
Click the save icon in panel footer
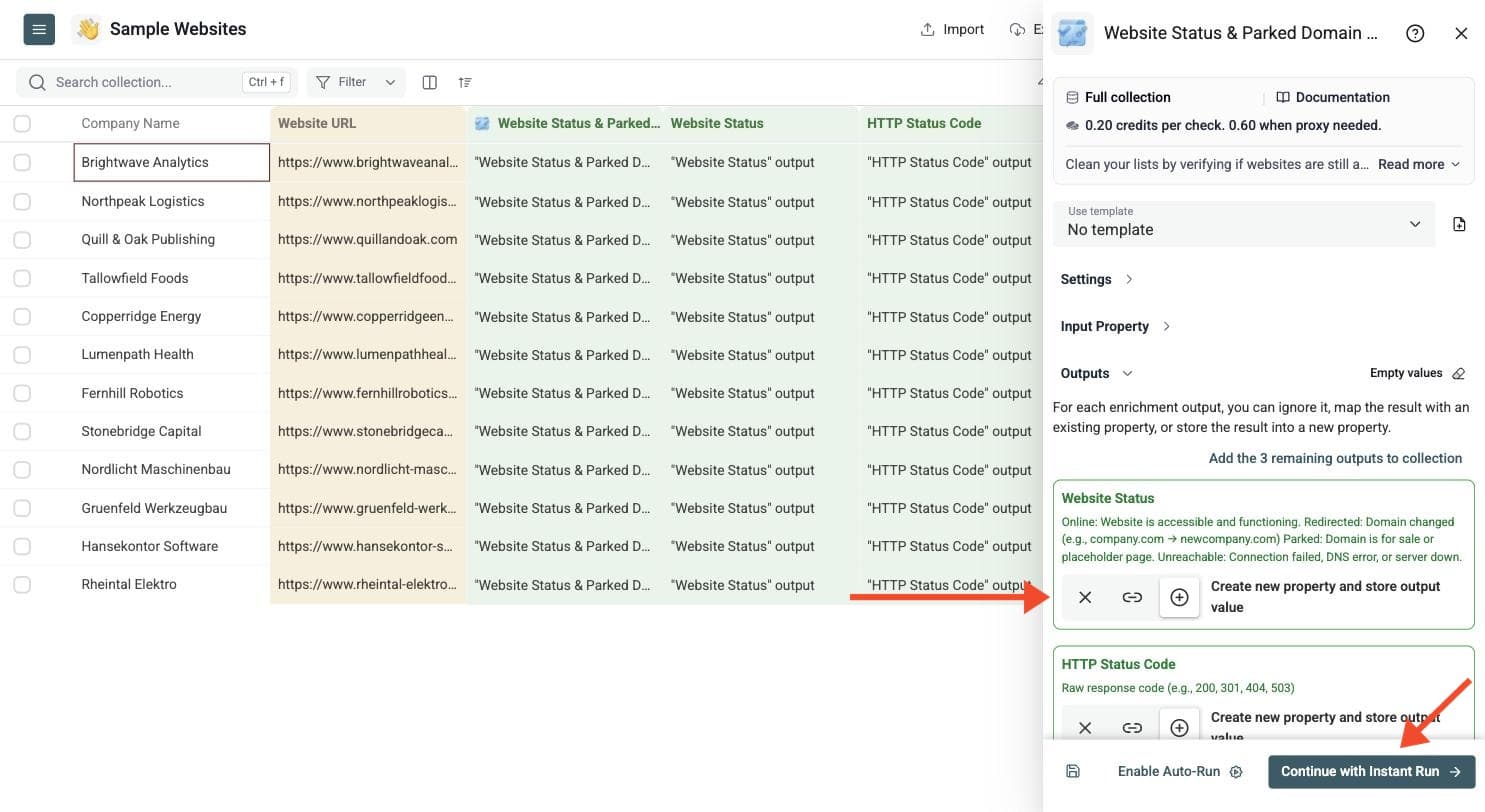point(1073,771)
